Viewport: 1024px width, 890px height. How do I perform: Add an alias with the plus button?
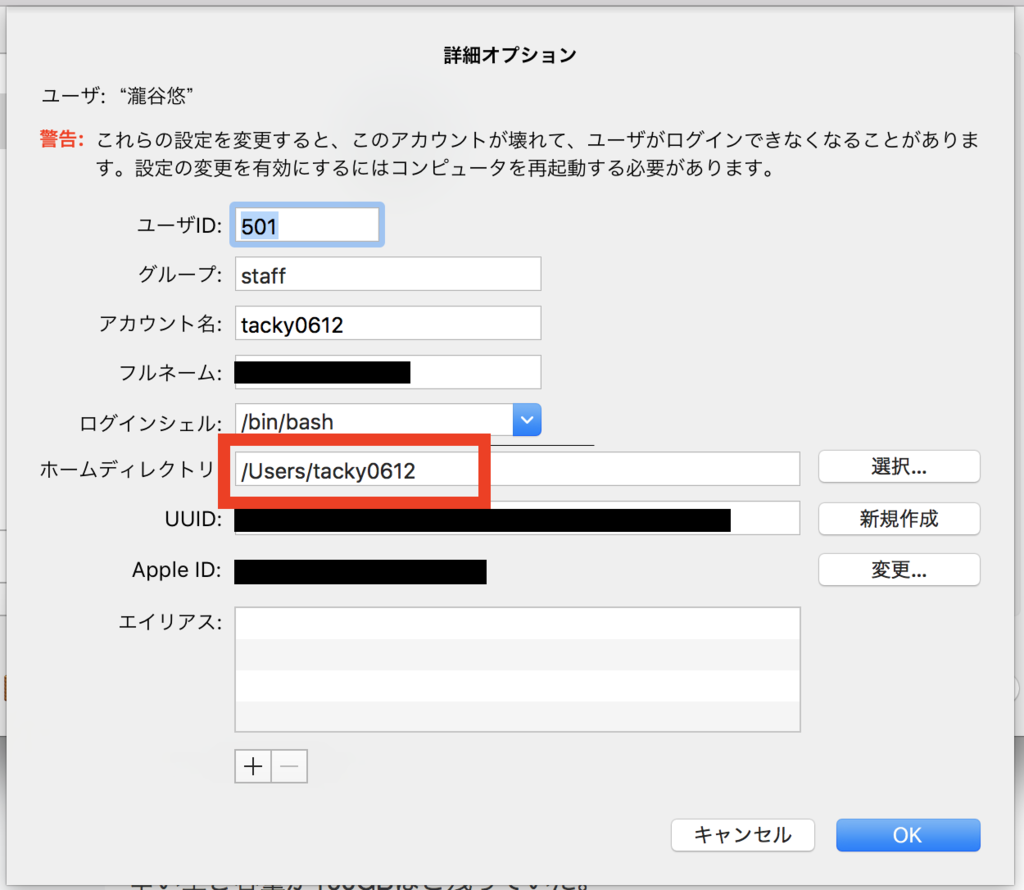coord(253,766)
